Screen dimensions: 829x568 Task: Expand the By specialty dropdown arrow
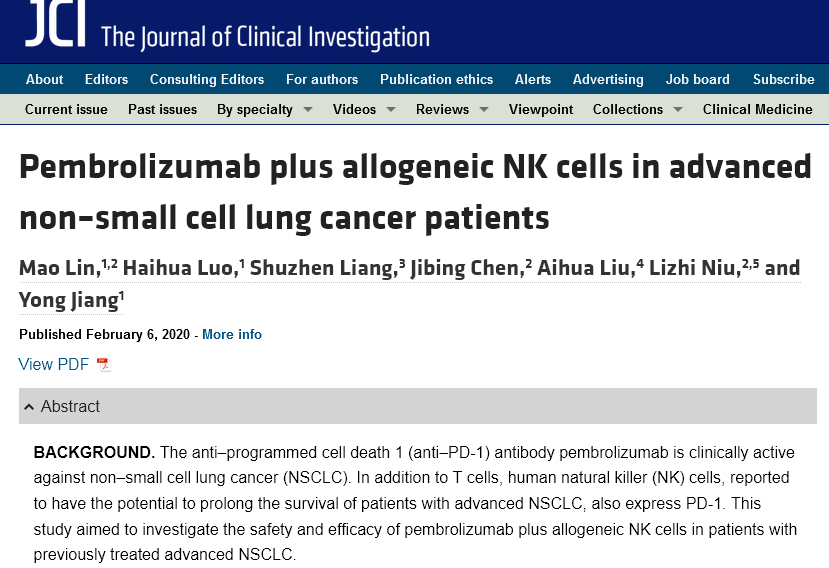point(308,109)
